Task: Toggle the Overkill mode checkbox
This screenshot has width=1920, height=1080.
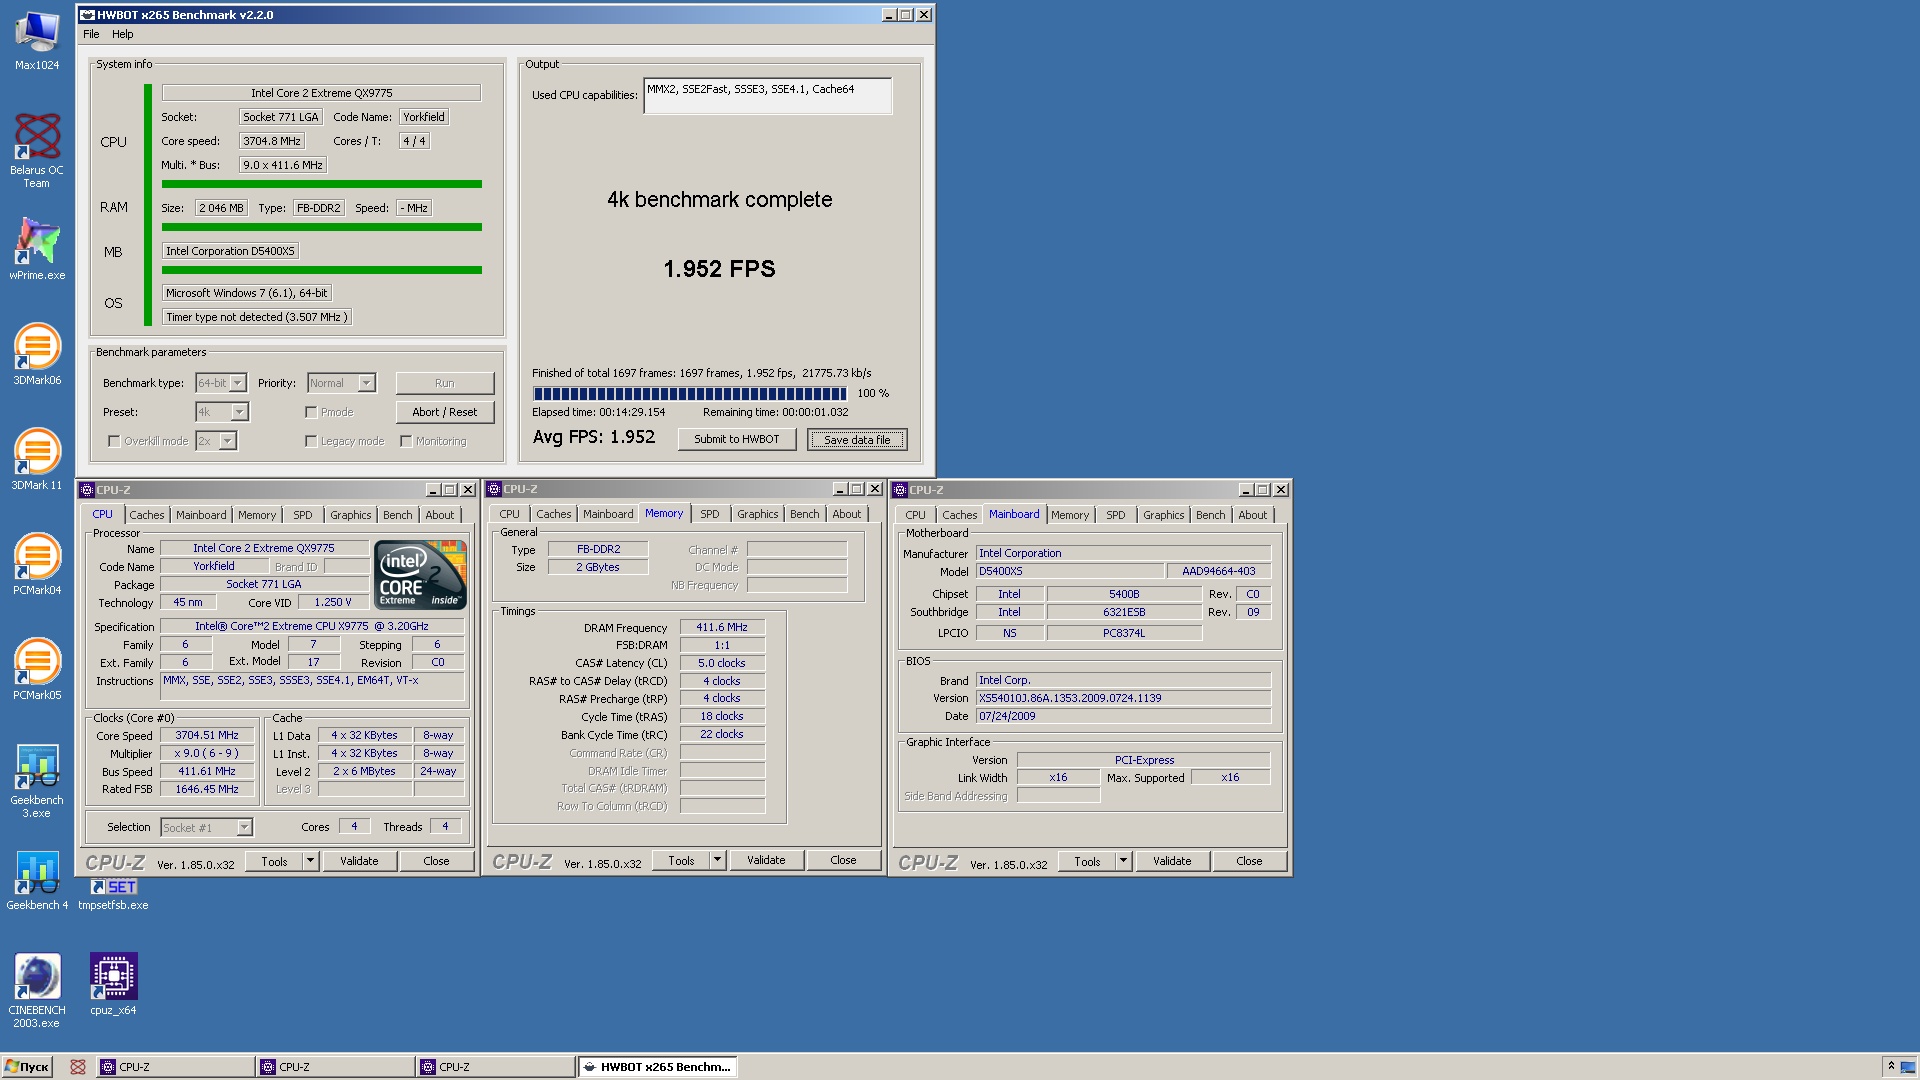Action: (x=114, y=441)
